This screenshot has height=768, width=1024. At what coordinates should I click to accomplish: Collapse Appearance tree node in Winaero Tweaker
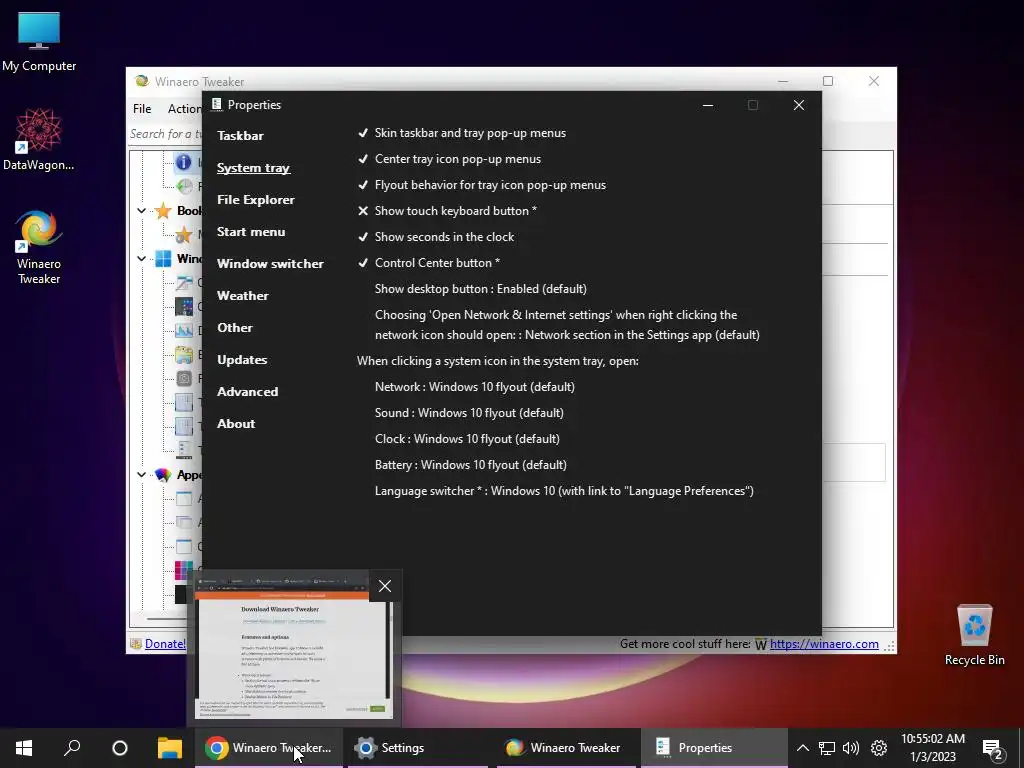[x=142, y=475]
